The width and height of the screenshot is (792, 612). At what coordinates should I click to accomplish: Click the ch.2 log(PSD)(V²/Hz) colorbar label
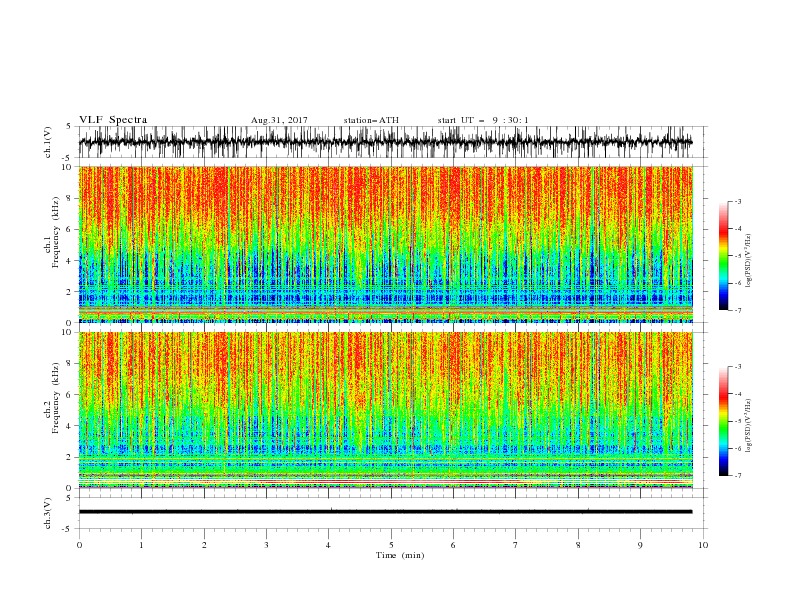(748, 426)
